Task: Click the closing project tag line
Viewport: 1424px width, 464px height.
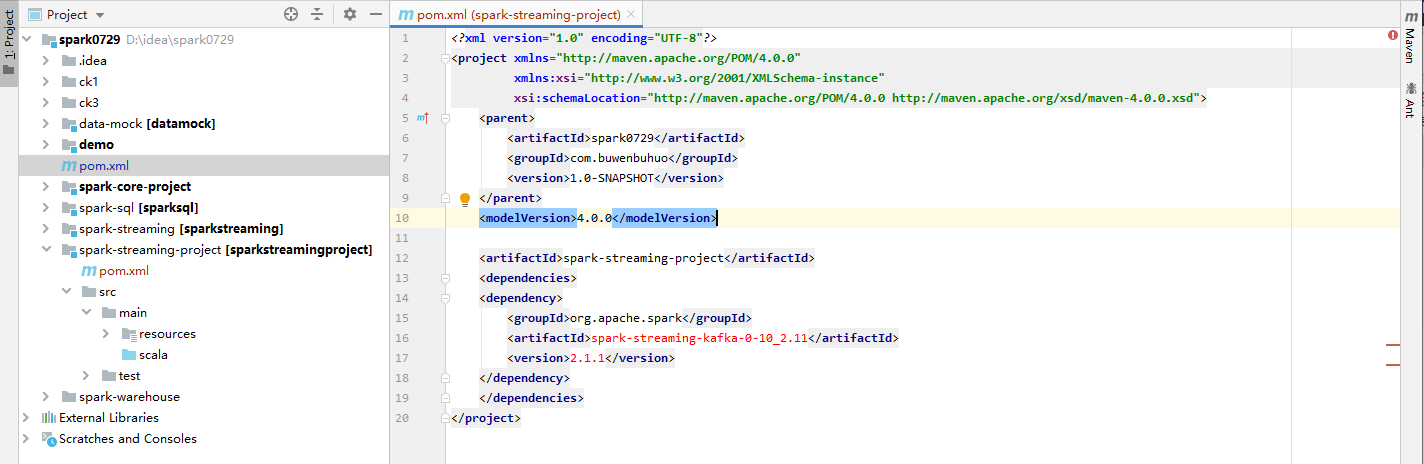Action: click(486, 418)
